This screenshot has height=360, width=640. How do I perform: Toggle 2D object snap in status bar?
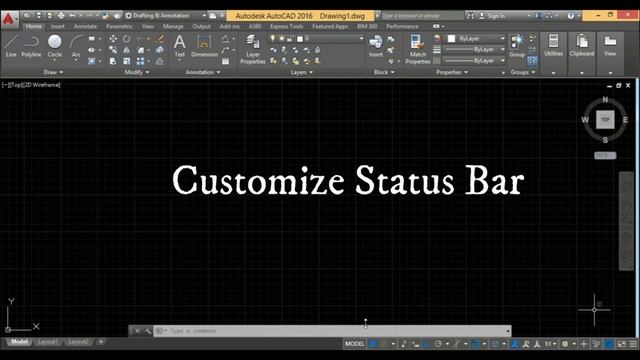tap(476, 344)
